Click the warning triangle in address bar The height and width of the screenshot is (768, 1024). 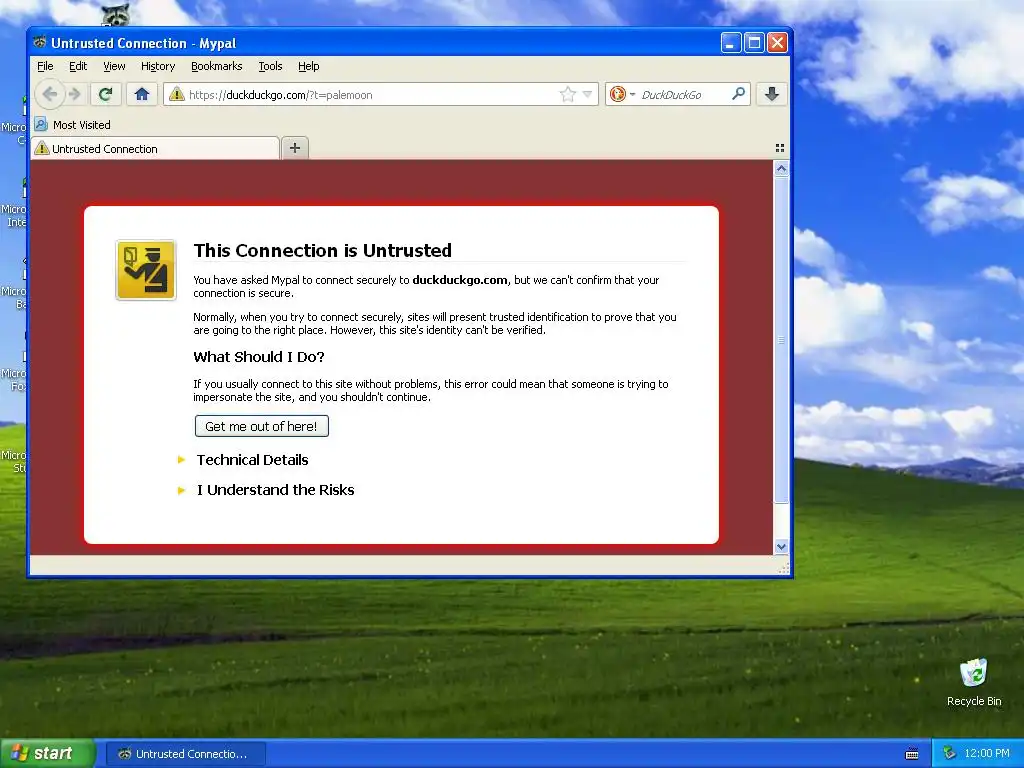(x=176, y=95)
